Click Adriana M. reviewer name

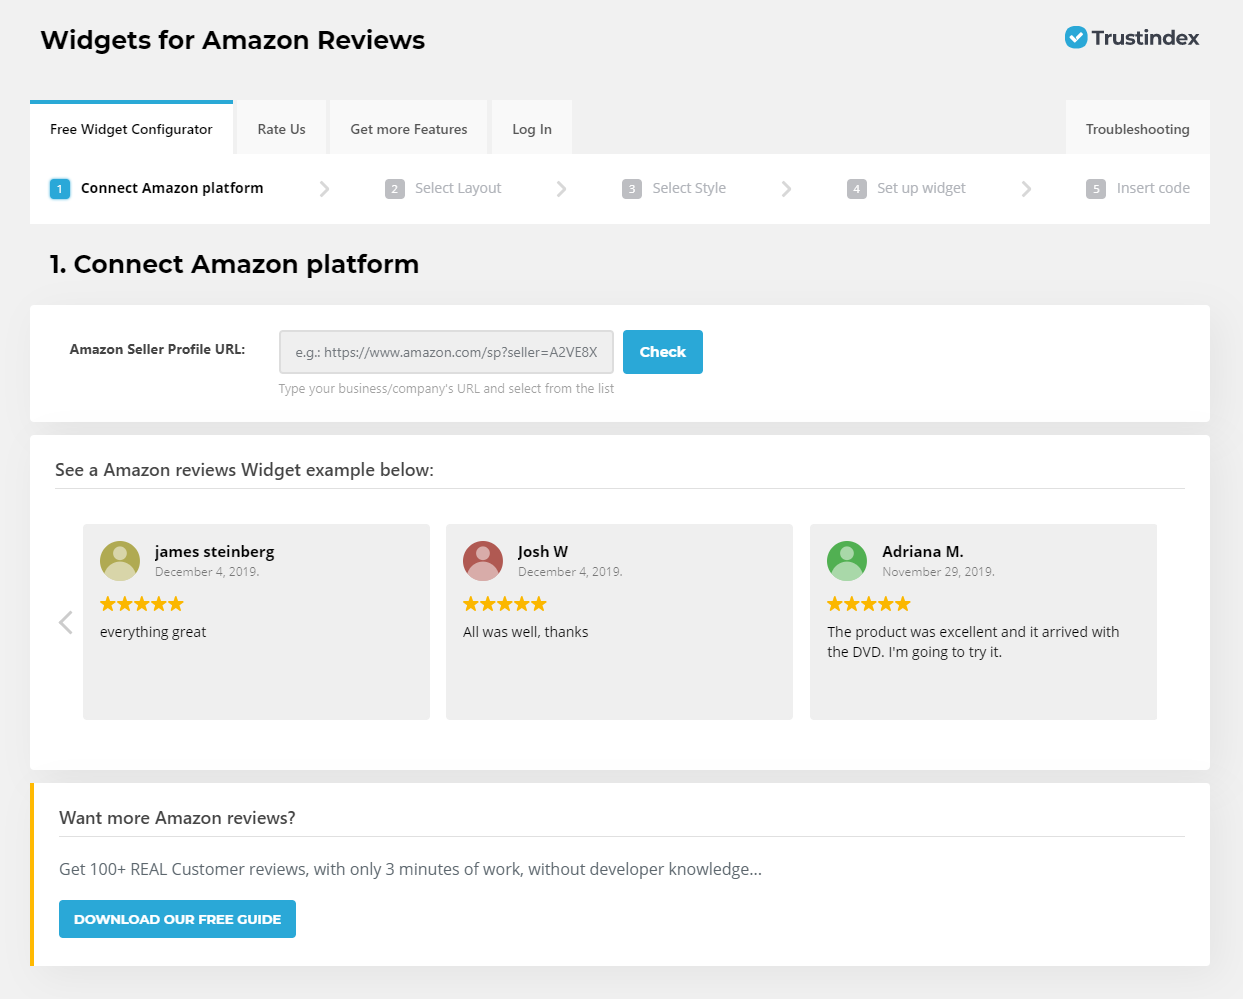923,552
